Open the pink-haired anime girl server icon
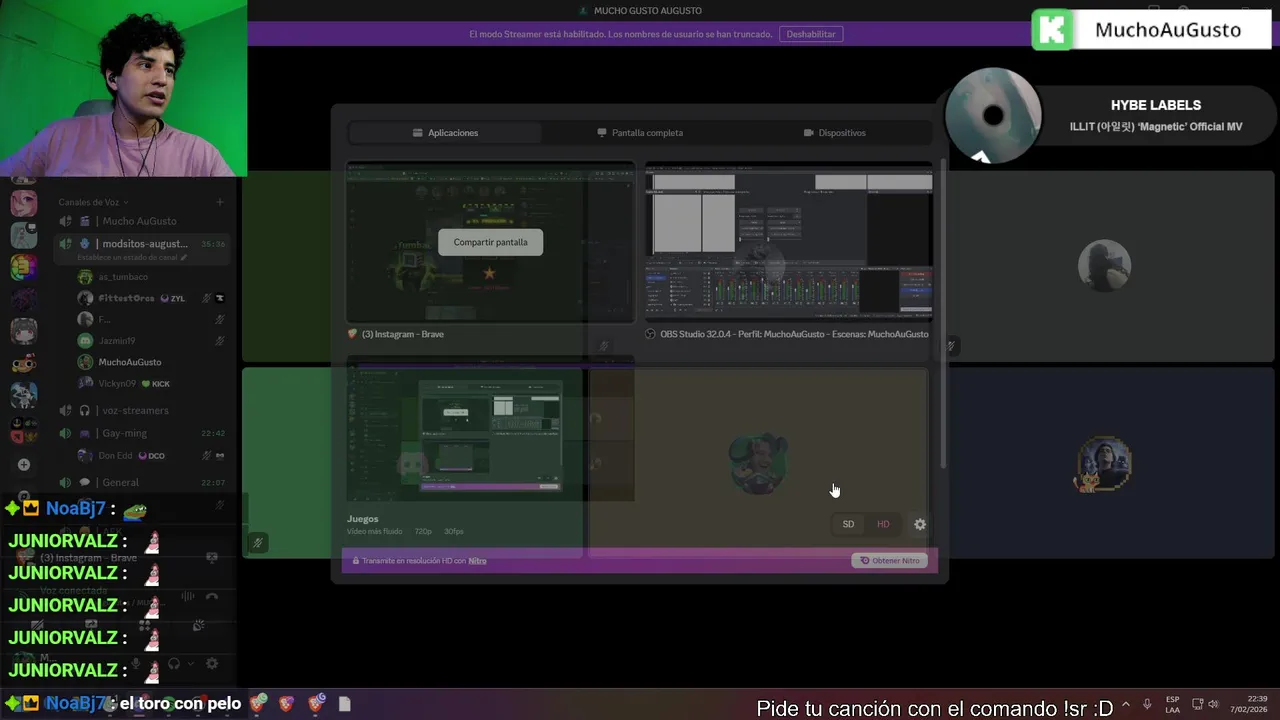Screen dimensions: 1280x720 click(24, 203)
